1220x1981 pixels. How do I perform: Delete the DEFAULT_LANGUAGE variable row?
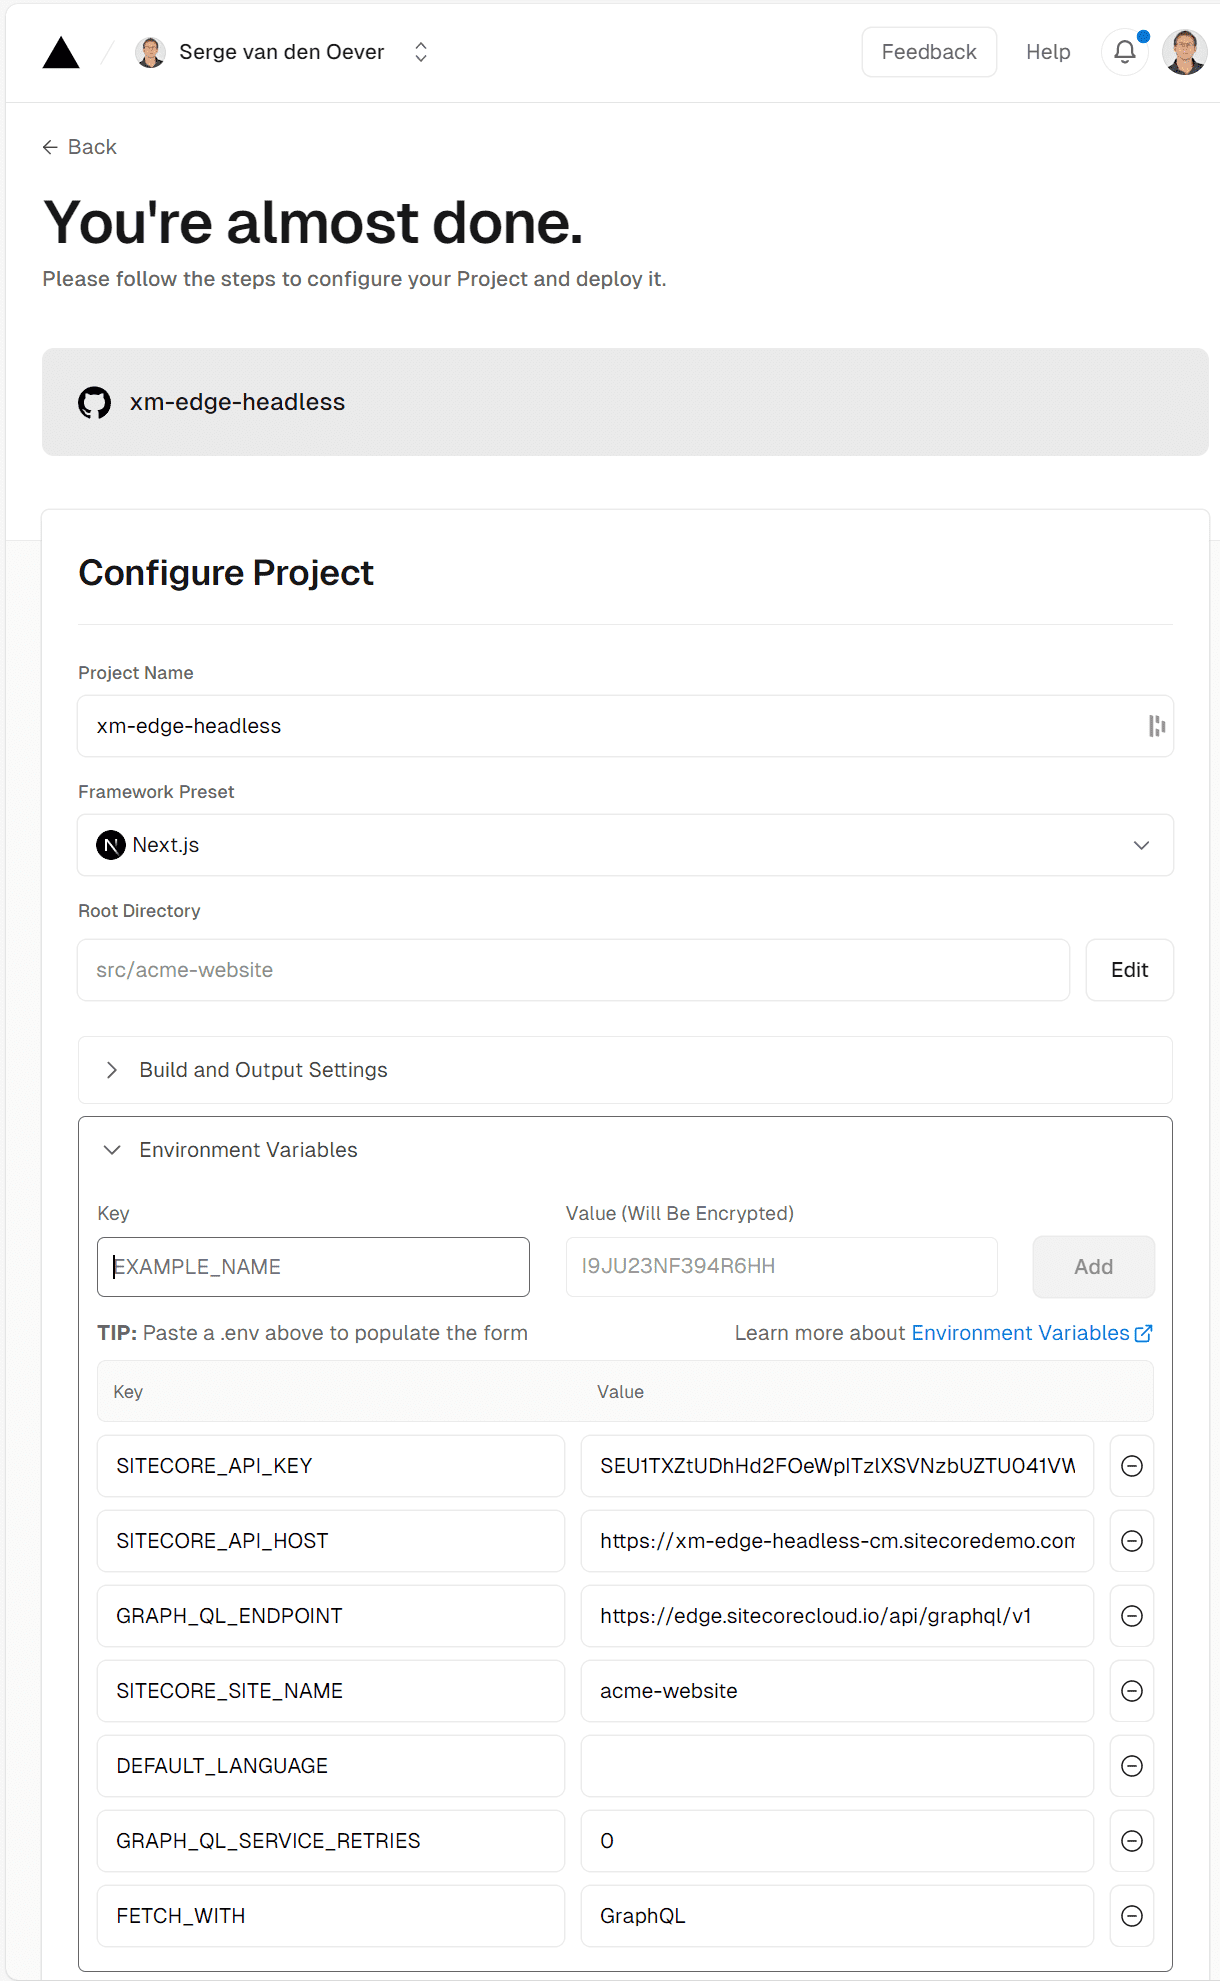click(1131, 1766)
